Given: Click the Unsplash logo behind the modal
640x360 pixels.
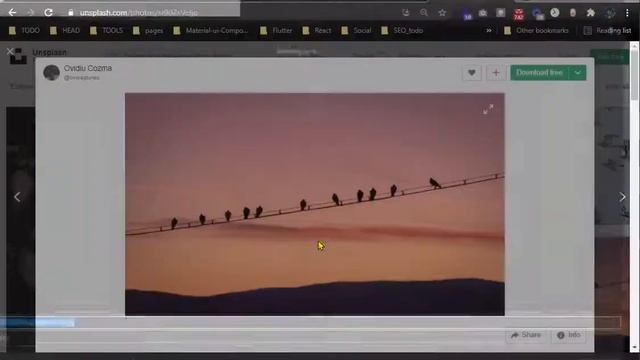Looking at the screenshot, I should click(x=18, y=57).
